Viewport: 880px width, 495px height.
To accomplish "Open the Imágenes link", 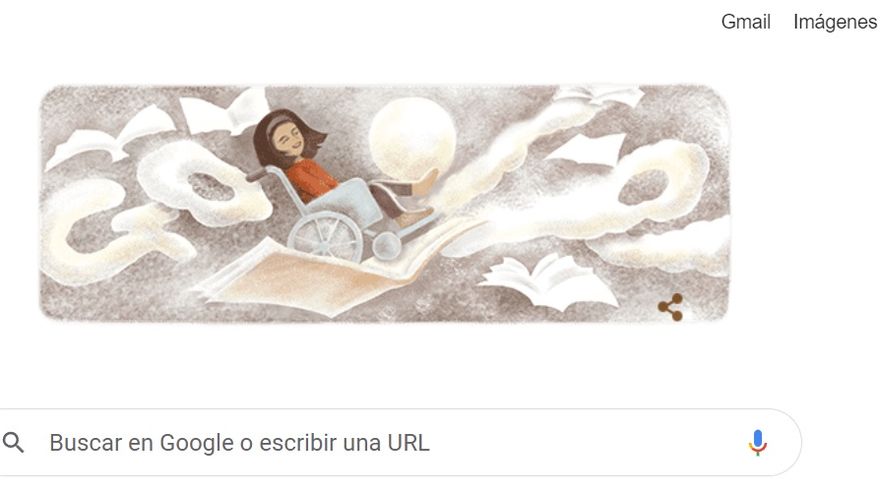I will point(835,22).
